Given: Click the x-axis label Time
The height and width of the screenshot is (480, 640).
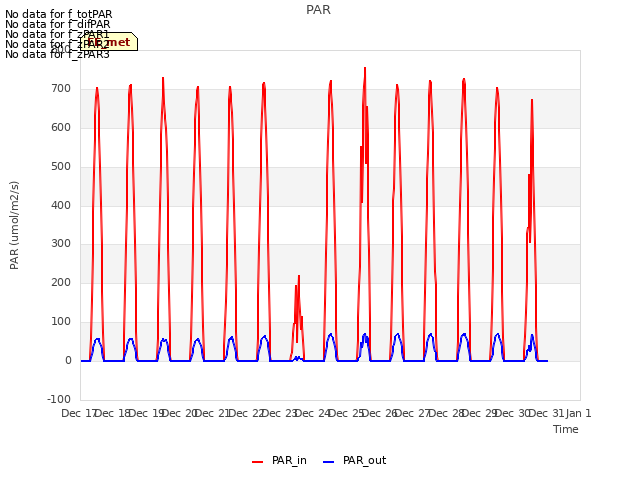Looking at the screenshot, I should click(x=566, y=429).
